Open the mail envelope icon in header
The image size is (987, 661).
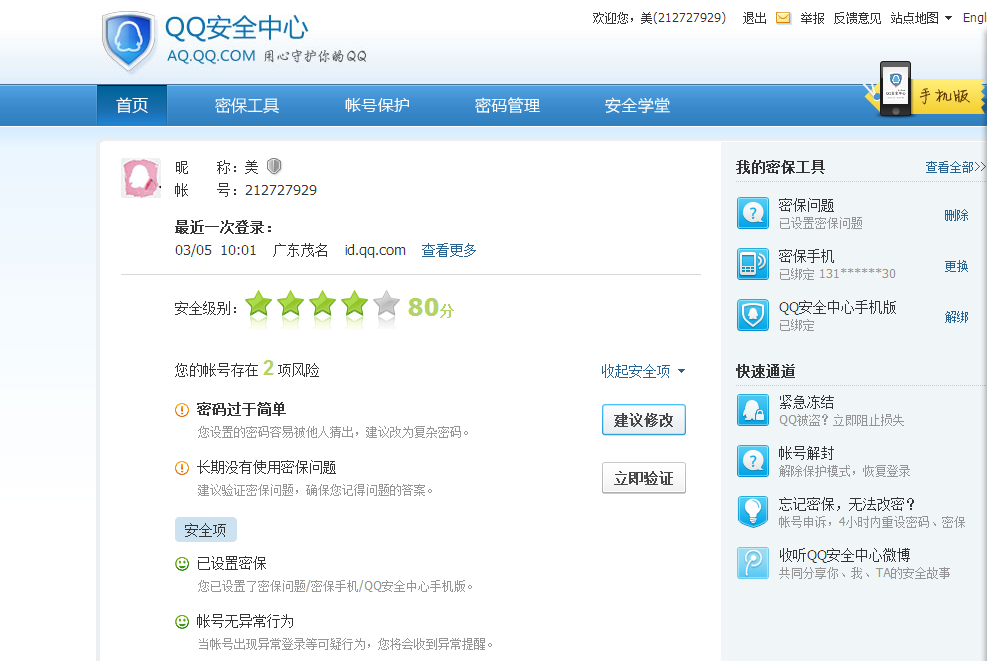point(783,18)
